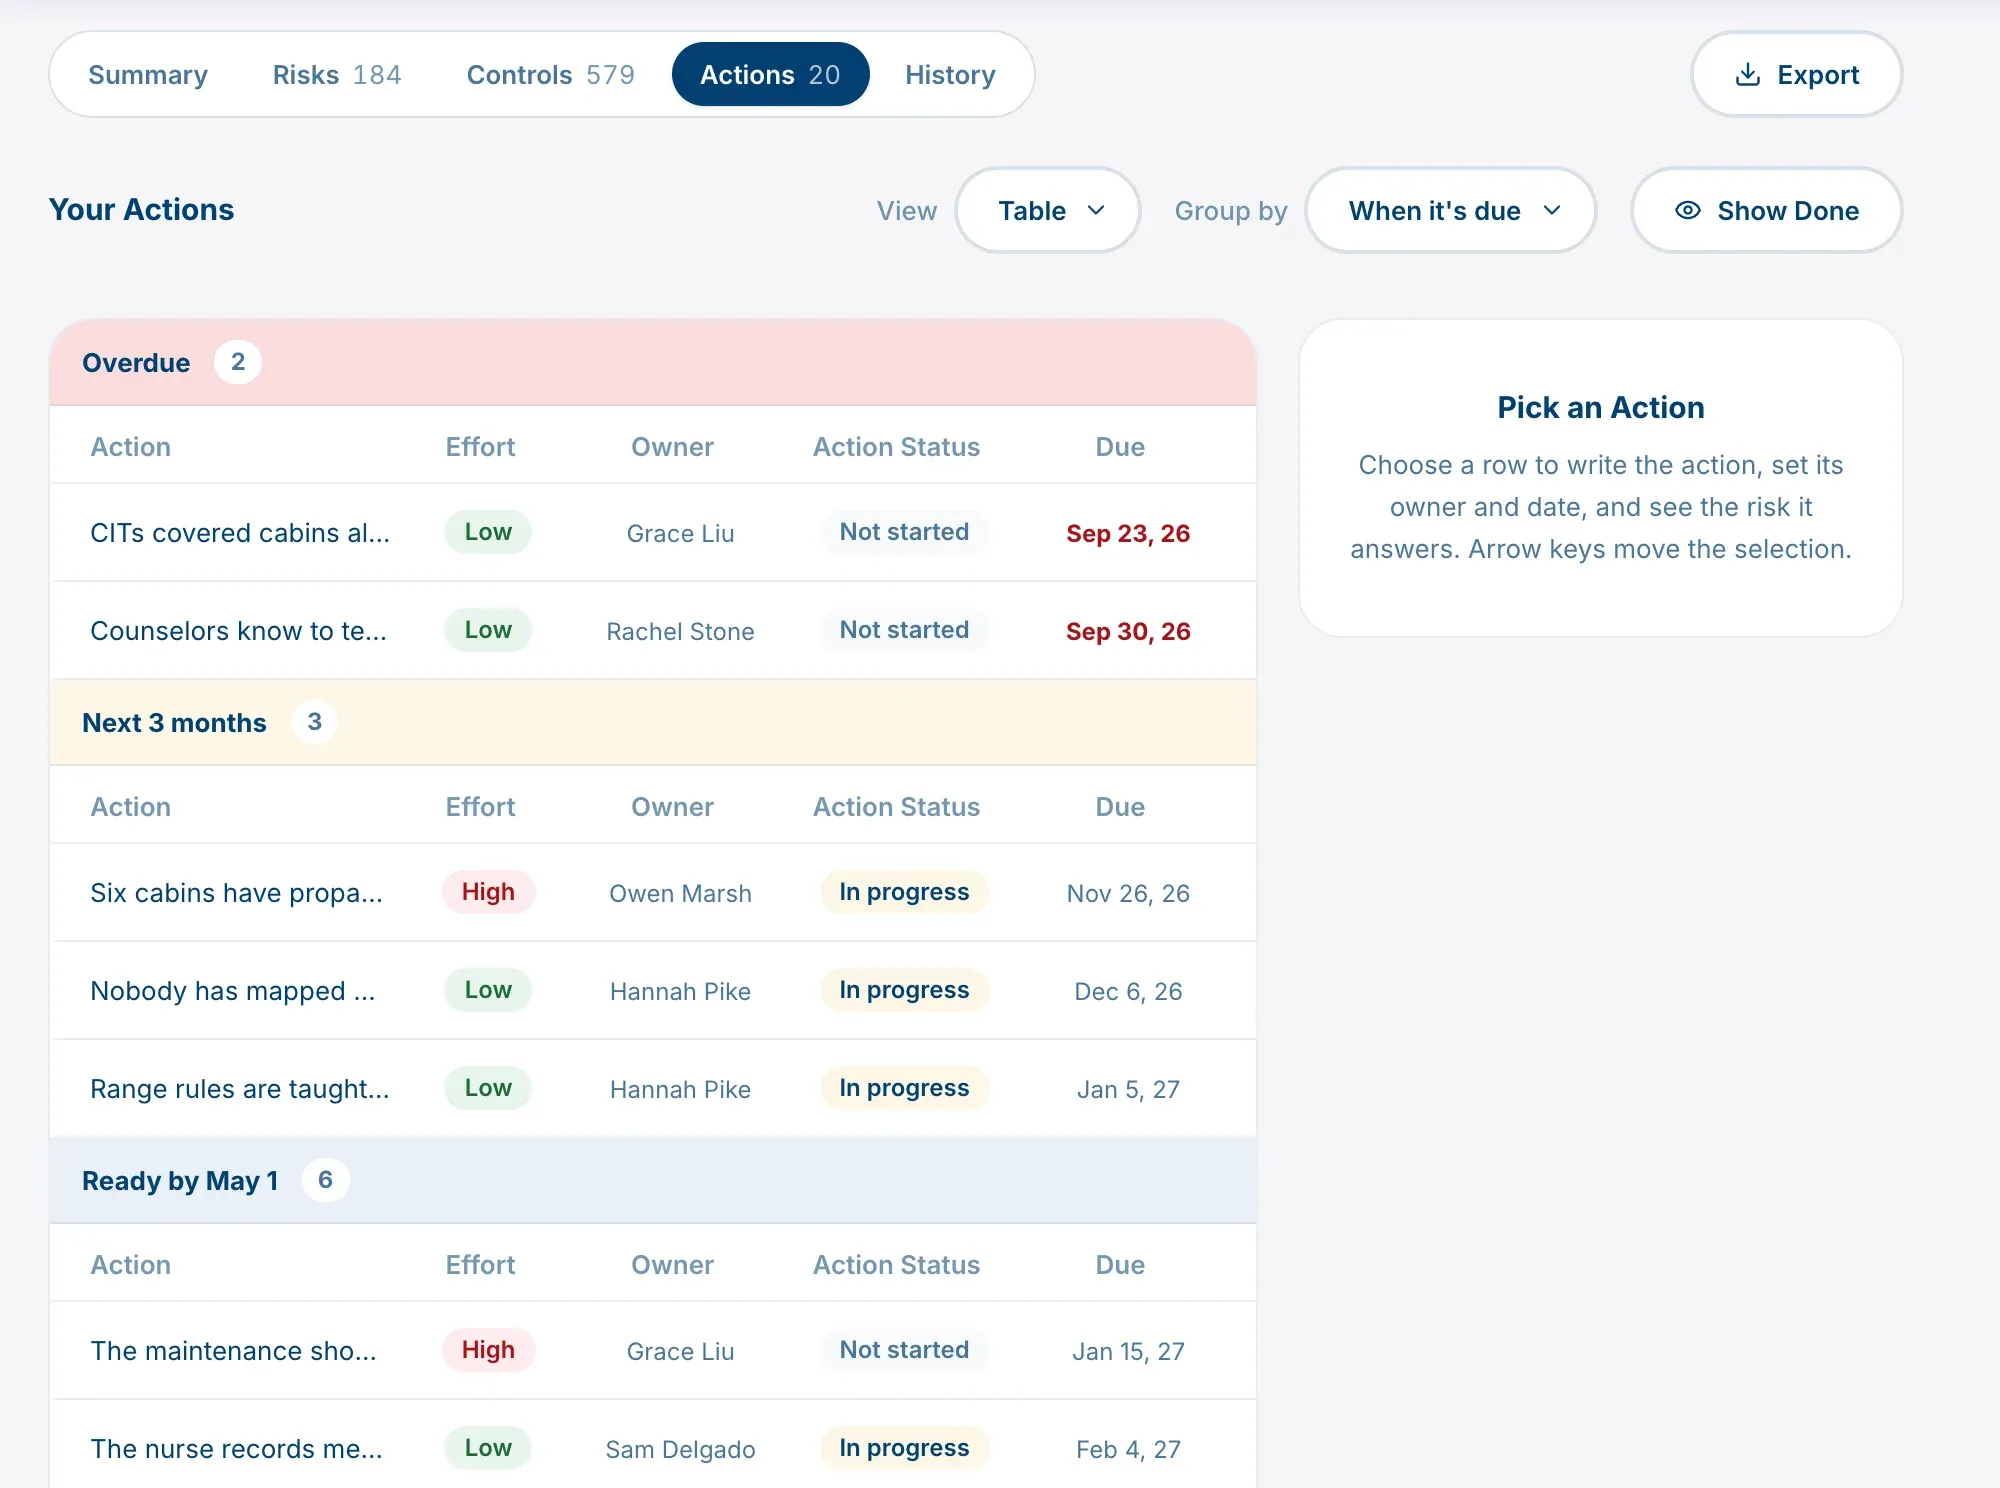Click Not started status for Counselors row
The height and width of the screenshot is (1488, 2000).
[904, 630]
